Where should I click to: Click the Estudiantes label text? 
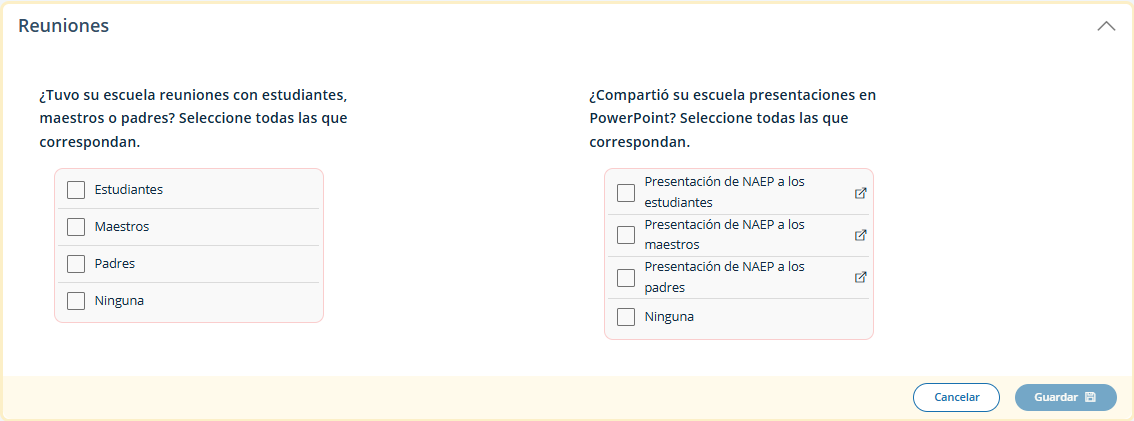click(128, 189)
